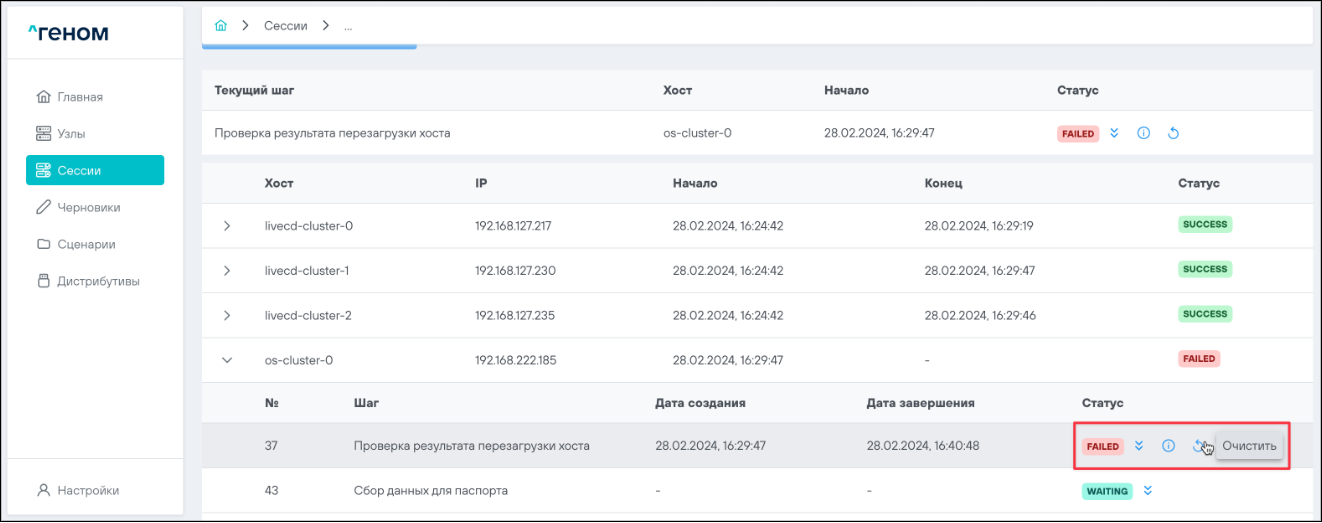Collapse the os-cluster-0 host row
The image size is (1322, 523).
(227, 360)
